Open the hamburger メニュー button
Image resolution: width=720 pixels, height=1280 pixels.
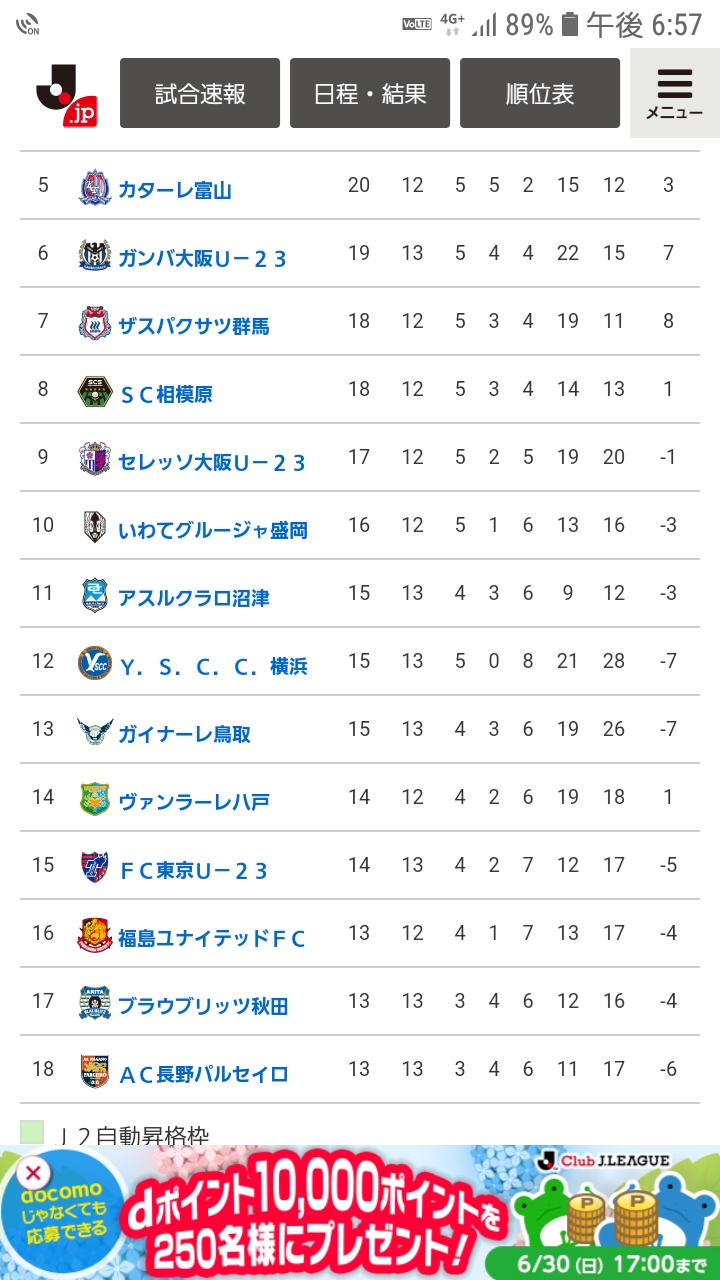tap(674, 94)
